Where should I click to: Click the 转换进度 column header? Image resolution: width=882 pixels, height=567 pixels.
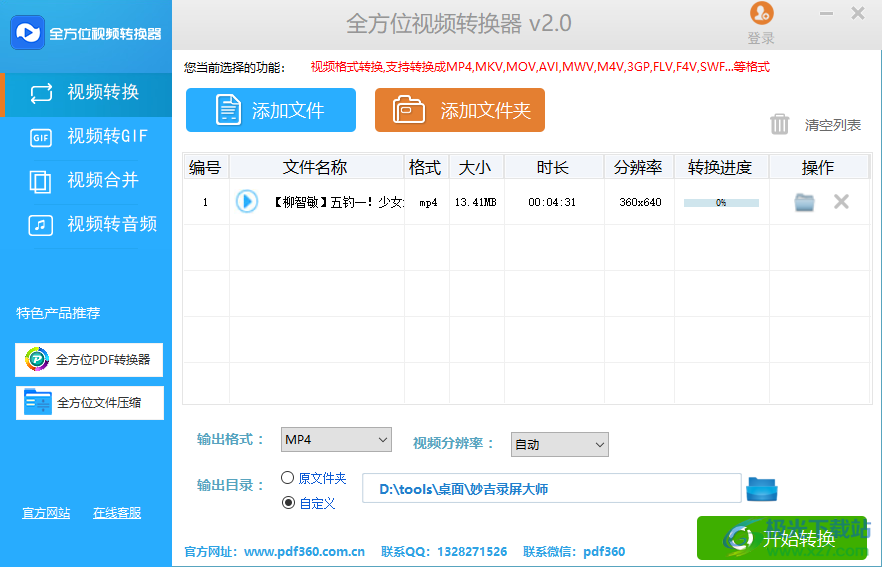[721, 167]
